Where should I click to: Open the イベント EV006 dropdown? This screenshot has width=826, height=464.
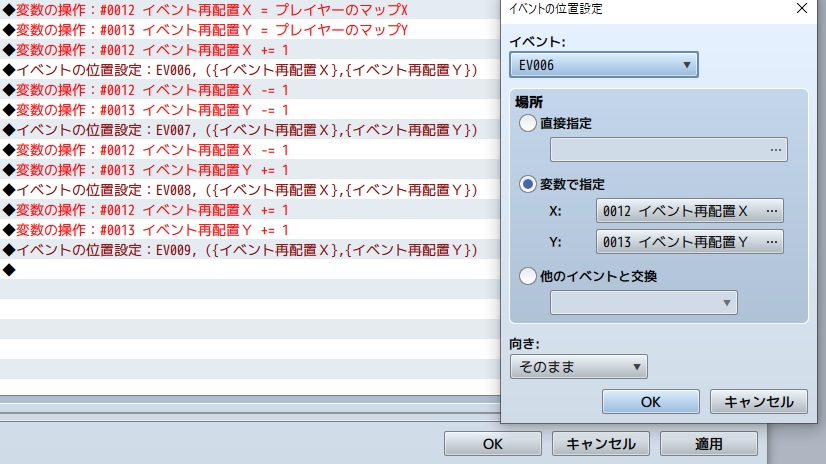(604, 65)
